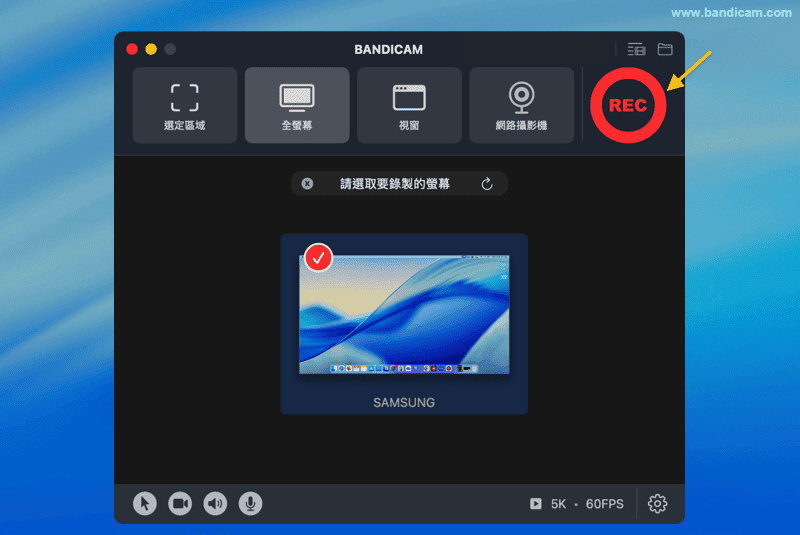Refresh the screen list
800x535 pixels.
tap(487, 184)
